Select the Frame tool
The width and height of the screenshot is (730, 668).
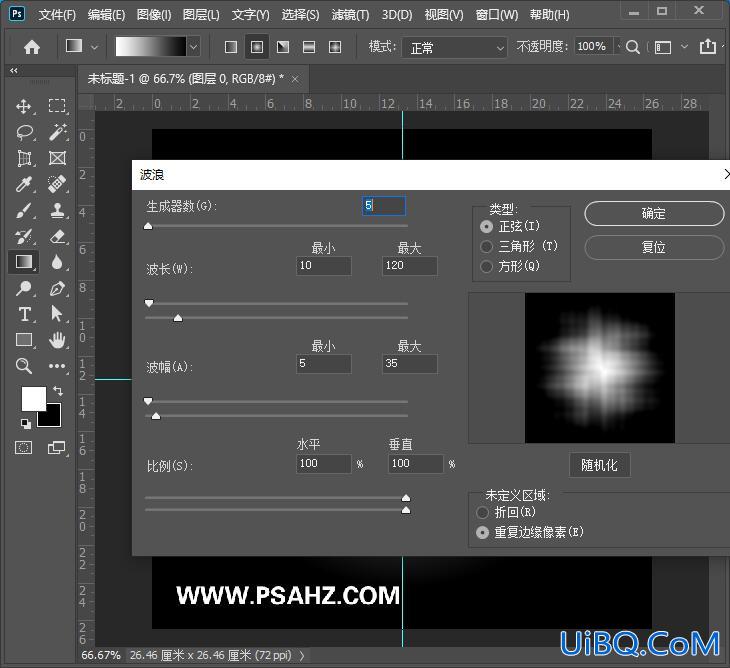click(x=57, y=158)
